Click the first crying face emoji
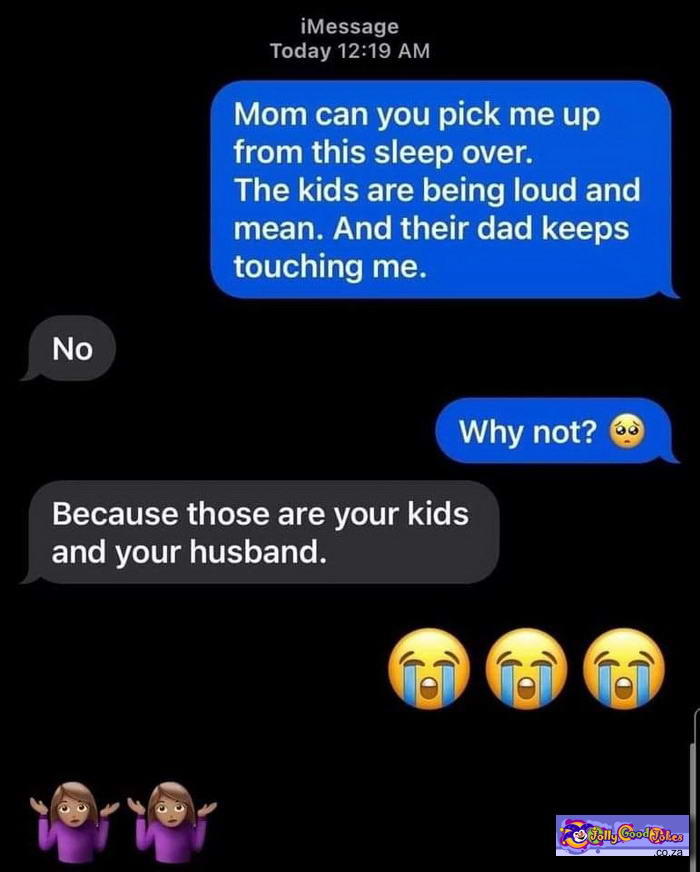This screenshot has width=700, height=872. [429, 668]
